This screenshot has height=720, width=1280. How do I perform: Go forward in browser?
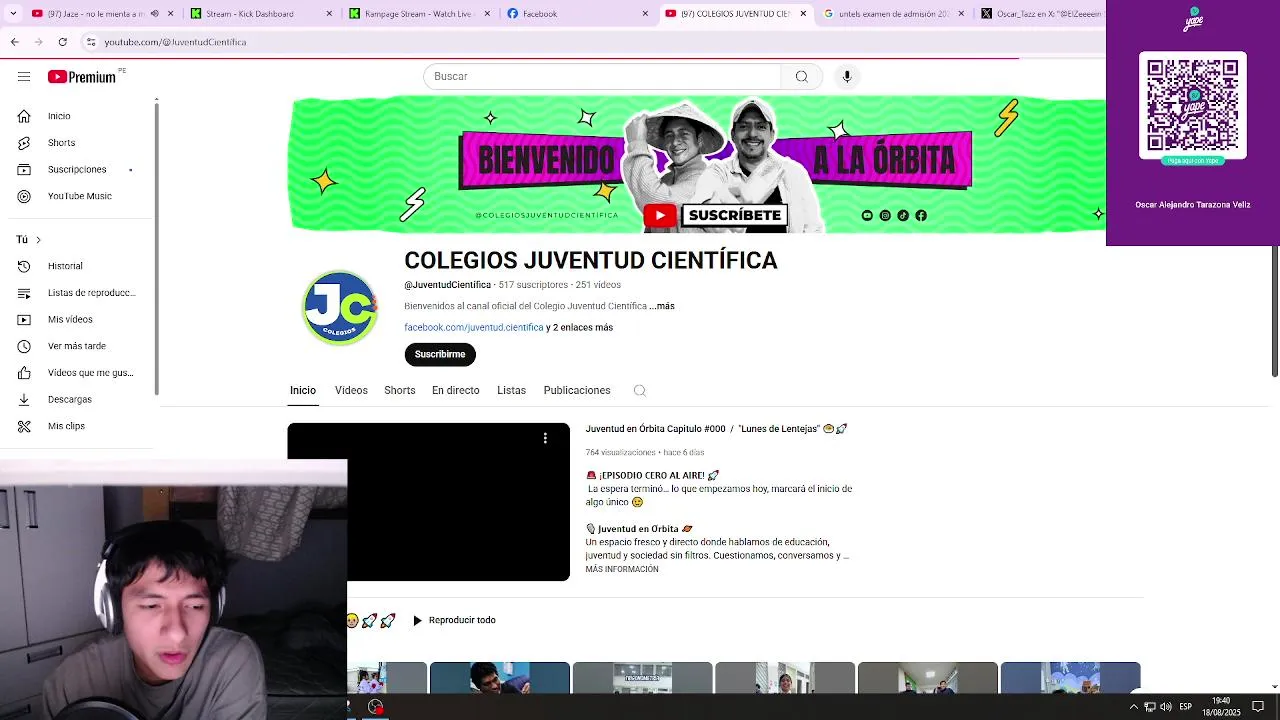[38, 42]
